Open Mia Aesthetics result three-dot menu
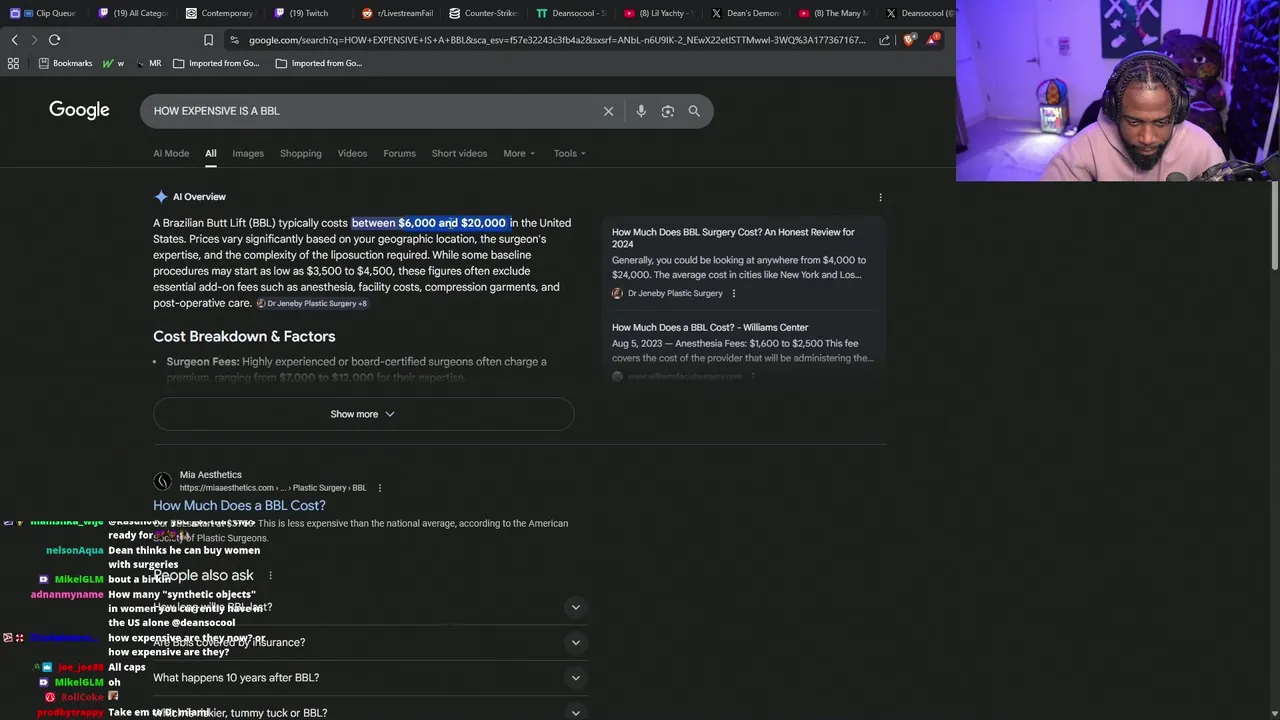 coord(379,488)
